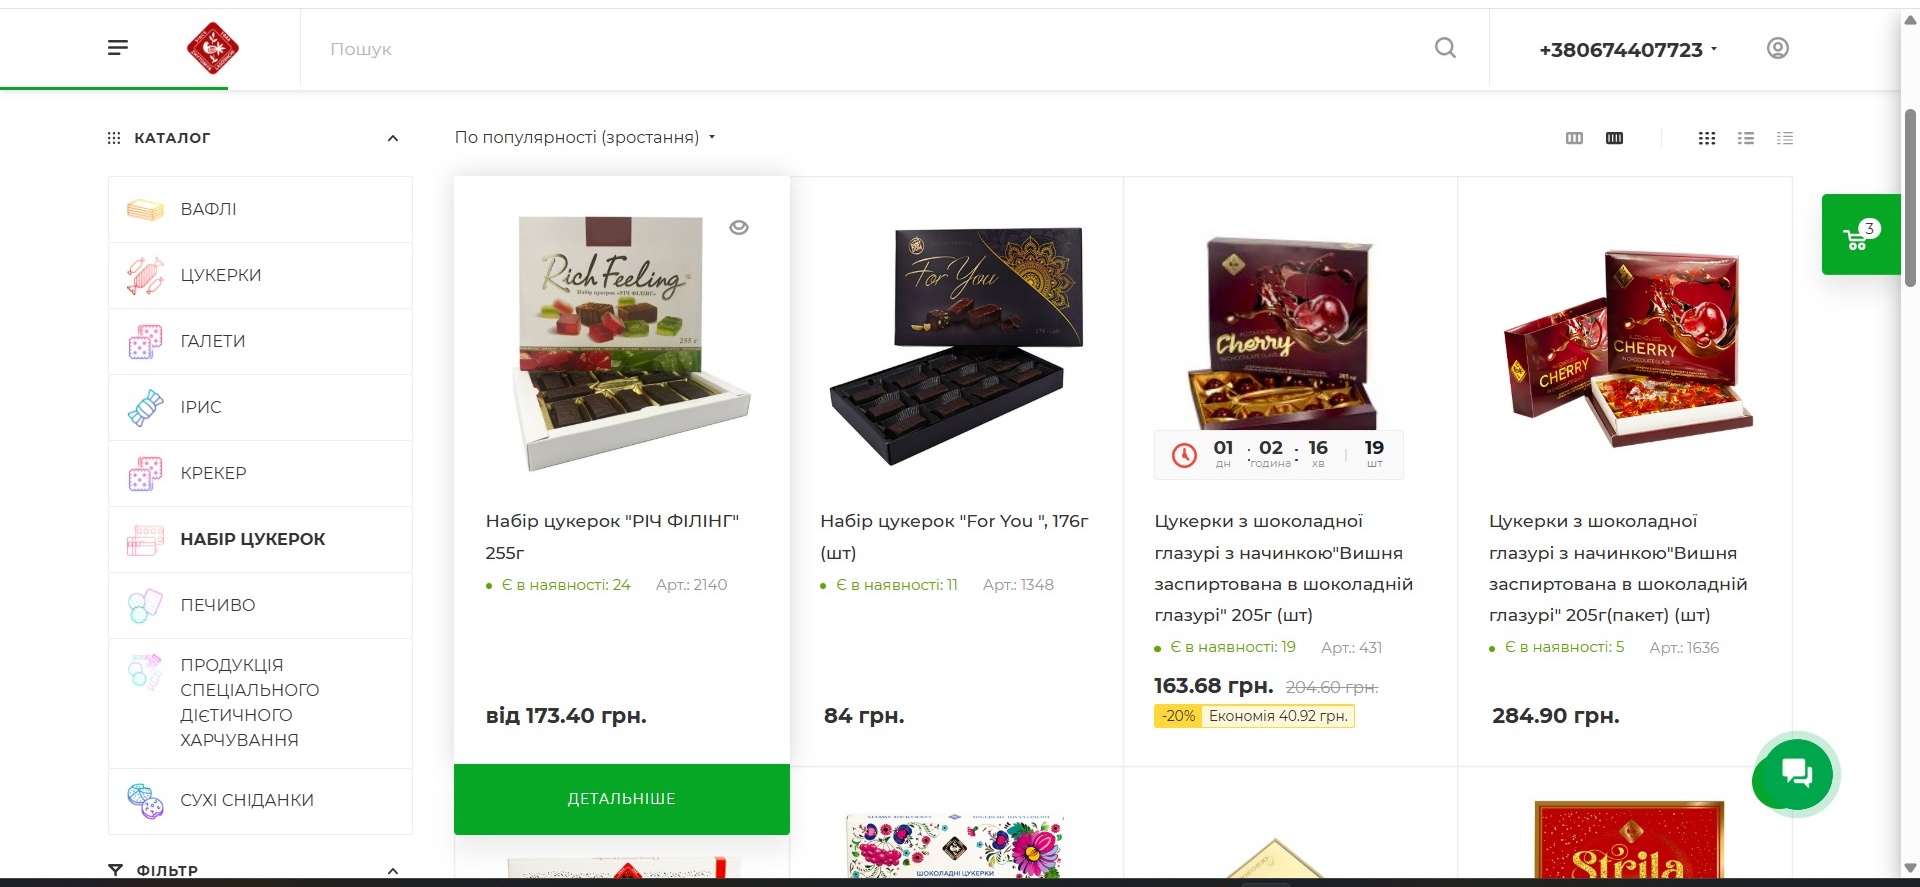This screenshot has width=1920, height=887.
Task: Click the ДЕТАЛЬНІШЕ button
Action: 622,799
